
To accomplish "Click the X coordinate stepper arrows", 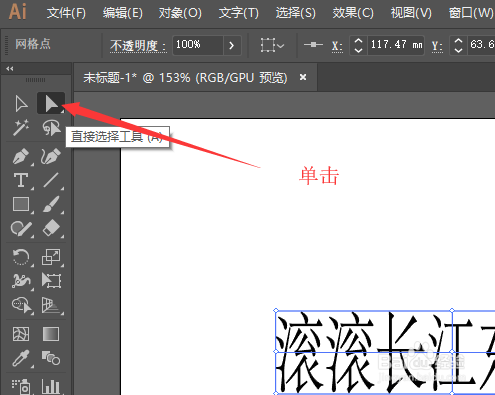I will pos(358,45).
